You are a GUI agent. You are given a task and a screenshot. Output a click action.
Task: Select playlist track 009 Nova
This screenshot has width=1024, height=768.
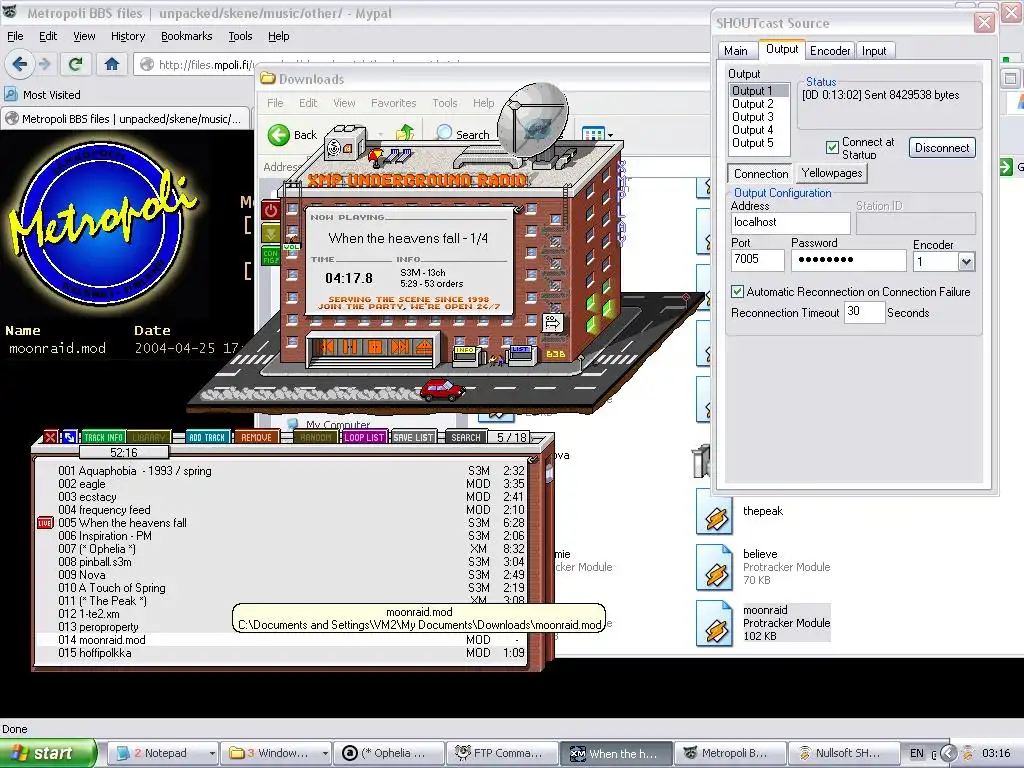click(x=281, y=575)
